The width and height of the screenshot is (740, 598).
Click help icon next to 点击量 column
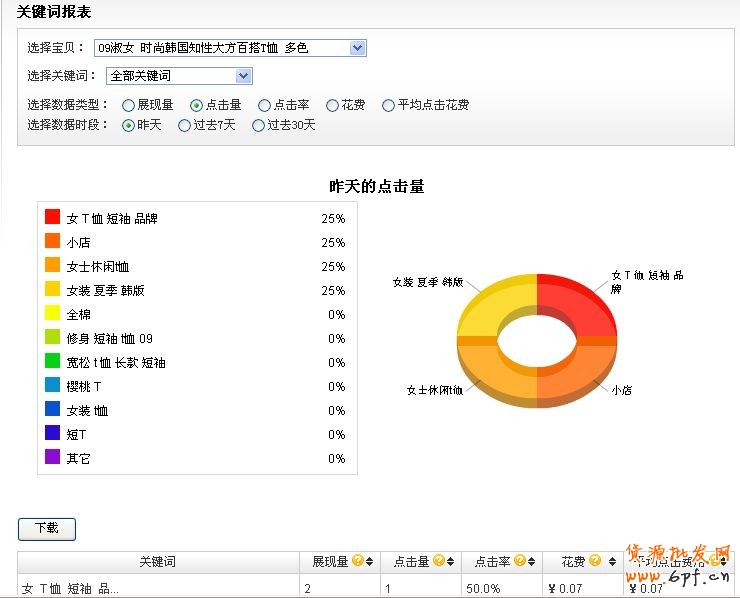437,562
